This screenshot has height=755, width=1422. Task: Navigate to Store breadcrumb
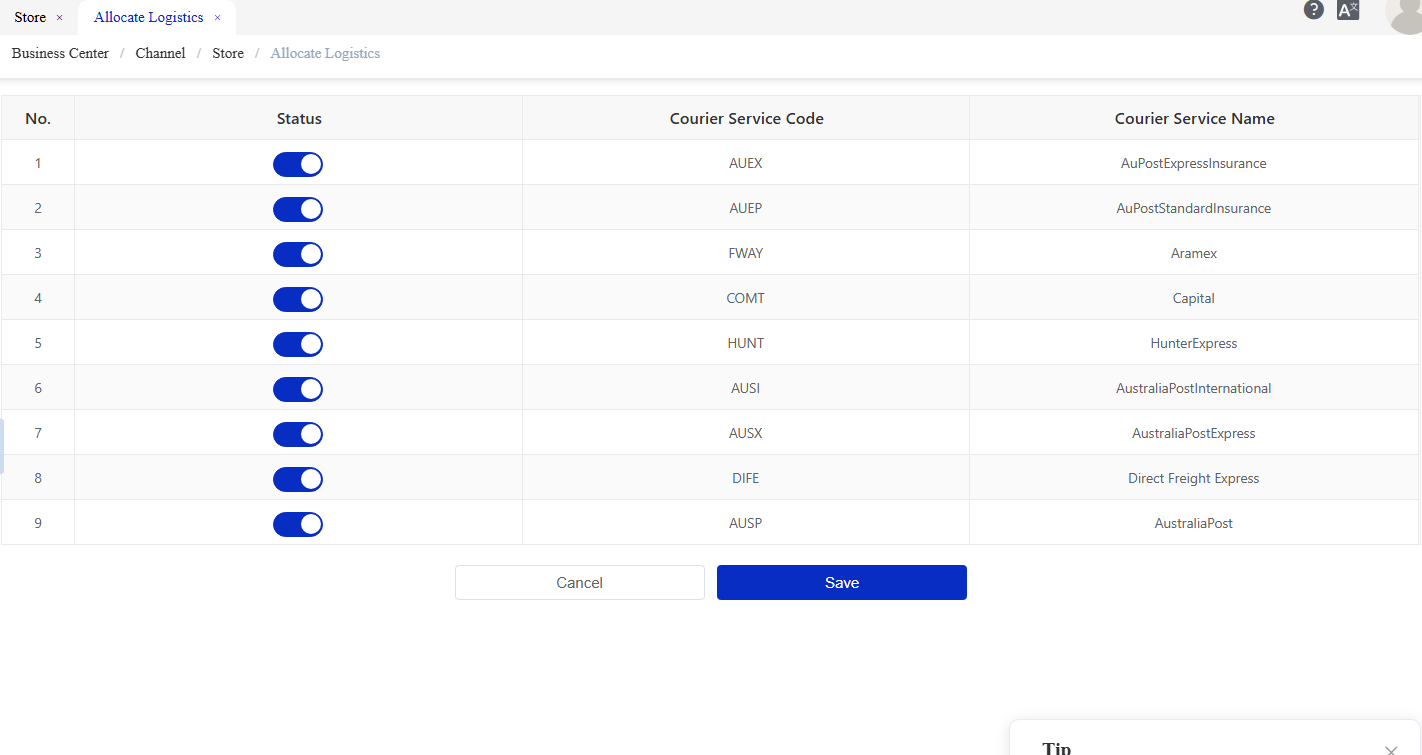tap(228, 53)
